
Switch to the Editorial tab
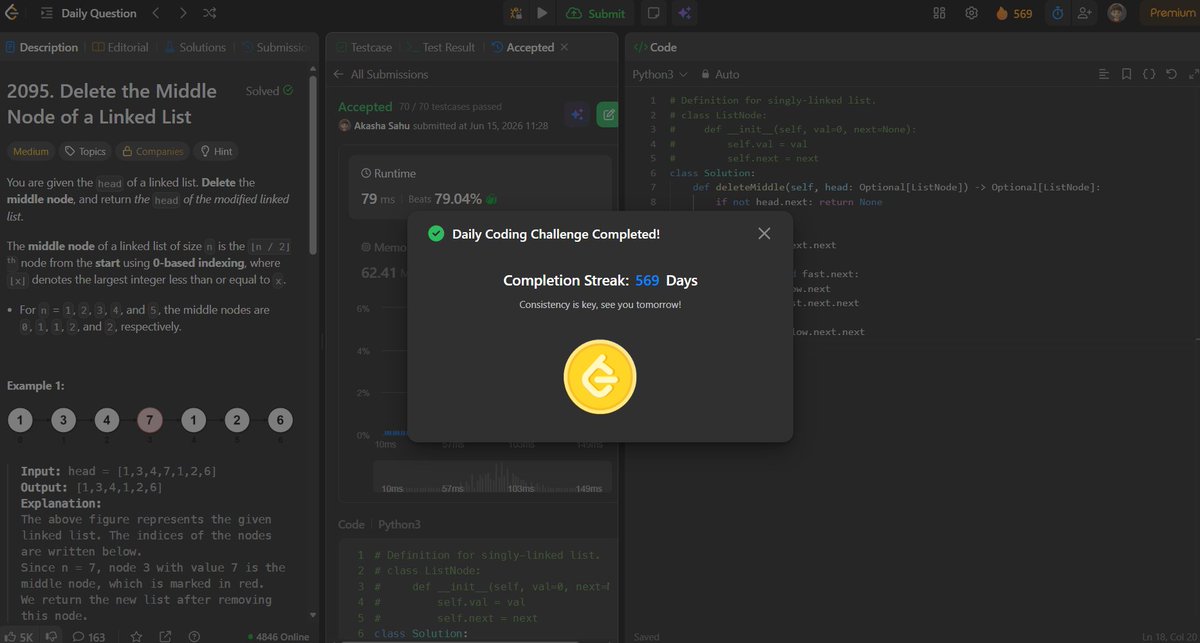120,47
